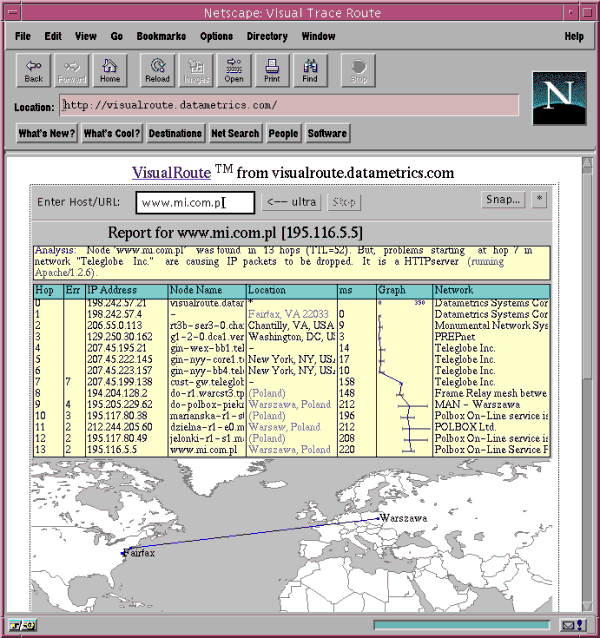
Task: Click the Software directory button
Action: (327, 133)
